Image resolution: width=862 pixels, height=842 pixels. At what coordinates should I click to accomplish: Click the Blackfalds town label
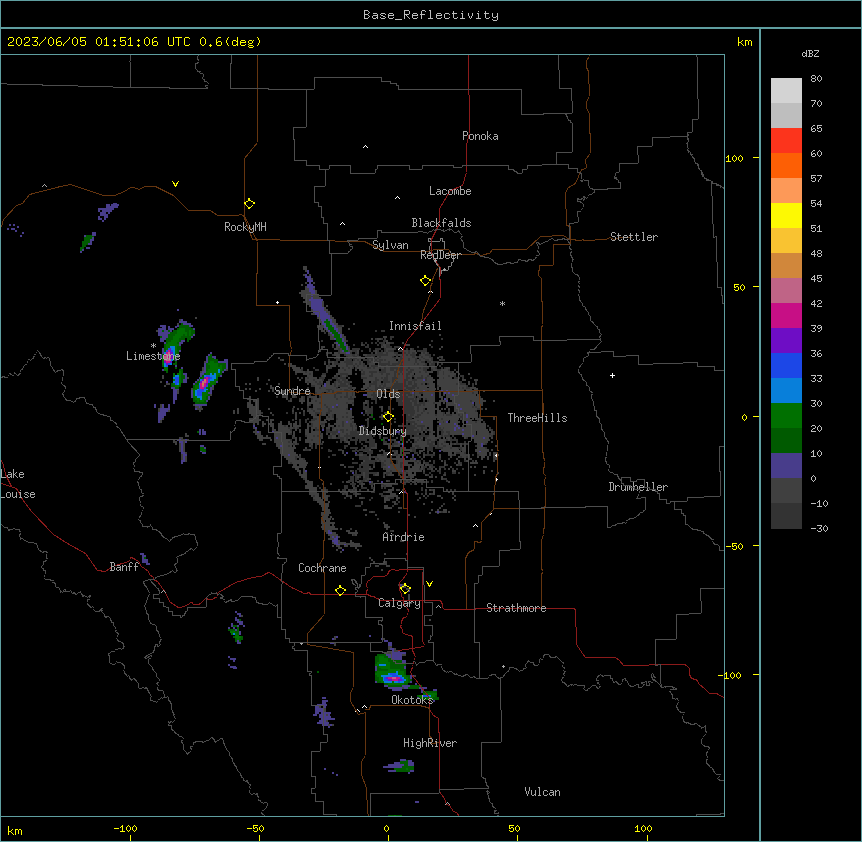tap(441, 223)
